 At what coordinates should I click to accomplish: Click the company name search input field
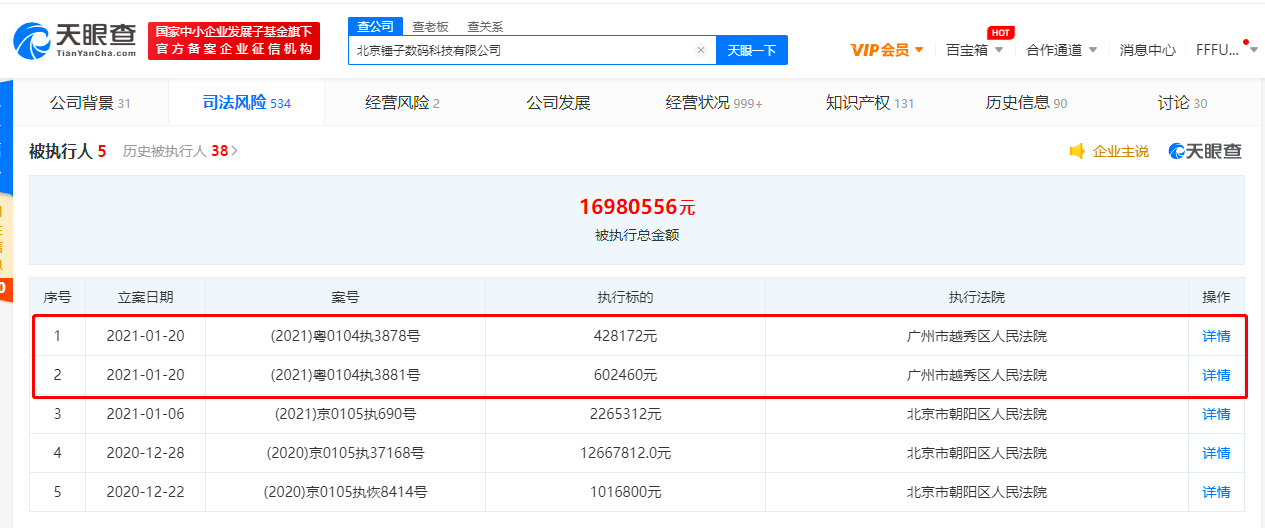pos(520,50)
